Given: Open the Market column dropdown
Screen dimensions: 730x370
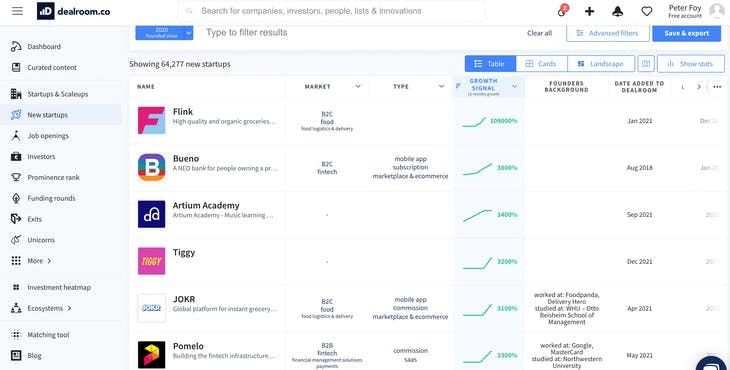Looking at the screenshot, I should [358, 86].
